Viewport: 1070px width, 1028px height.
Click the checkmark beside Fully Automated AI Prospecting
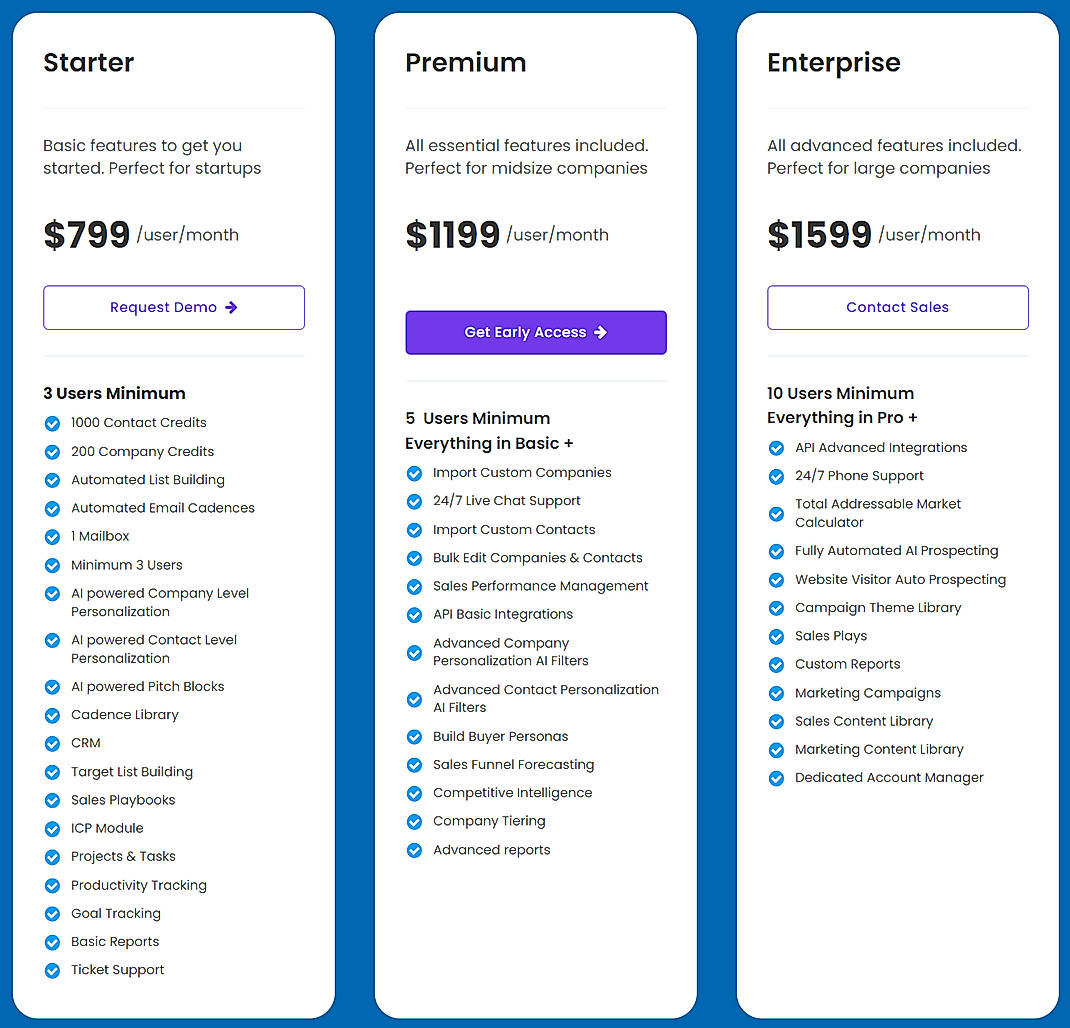(777, 550)
